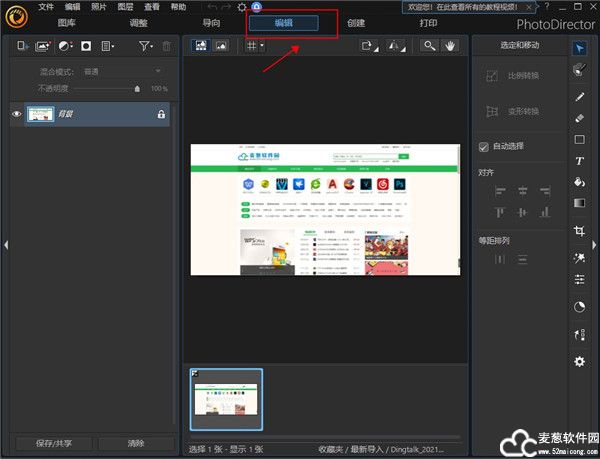Select the Gradient tool
Image resolution: width=600 pixels, height=459 pixels.
click(x=579, y=203)
